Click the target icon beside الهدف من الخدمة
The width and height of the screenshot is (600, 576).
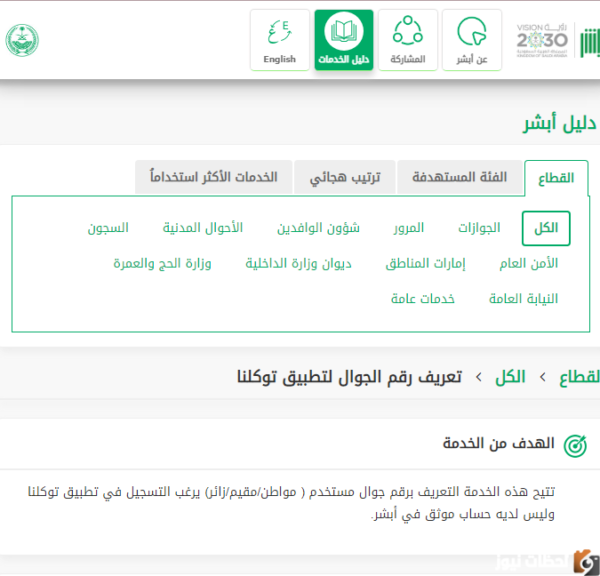pos(575,446)
